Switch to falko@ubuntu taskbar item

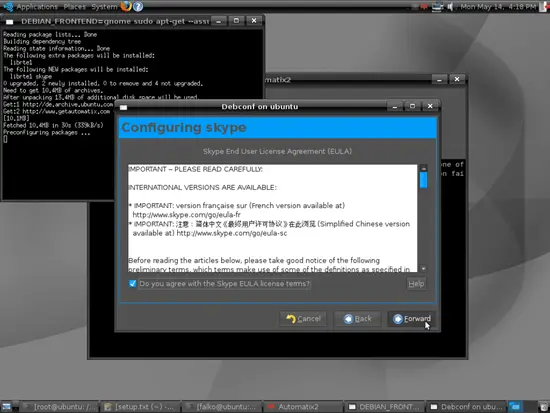click(222, 407)
